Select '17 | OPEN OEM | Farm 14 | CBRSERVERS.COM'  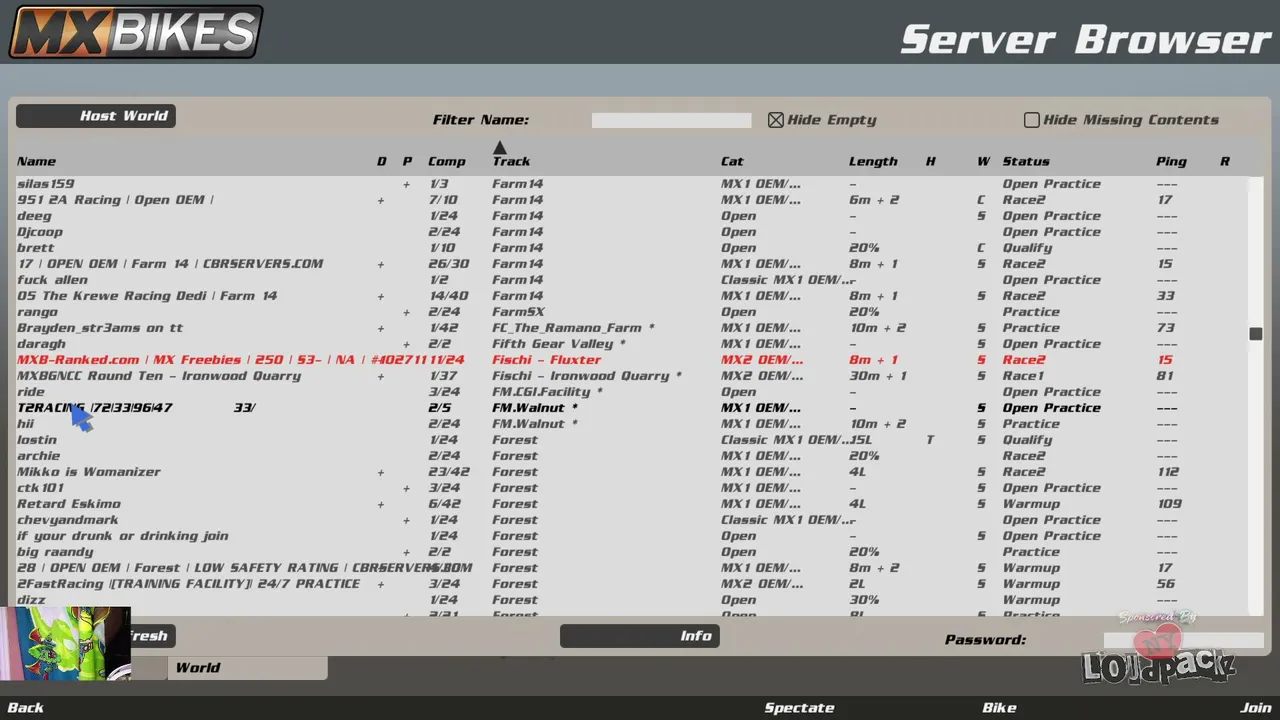633,264
